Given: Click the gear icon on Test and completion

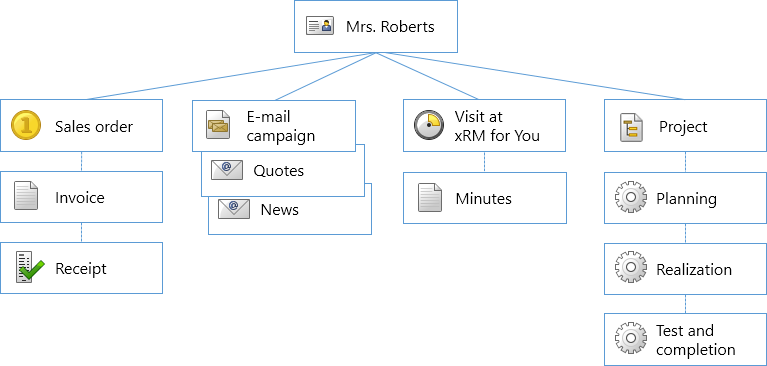Looking at the screenshot, I should [x=631, y=338].
